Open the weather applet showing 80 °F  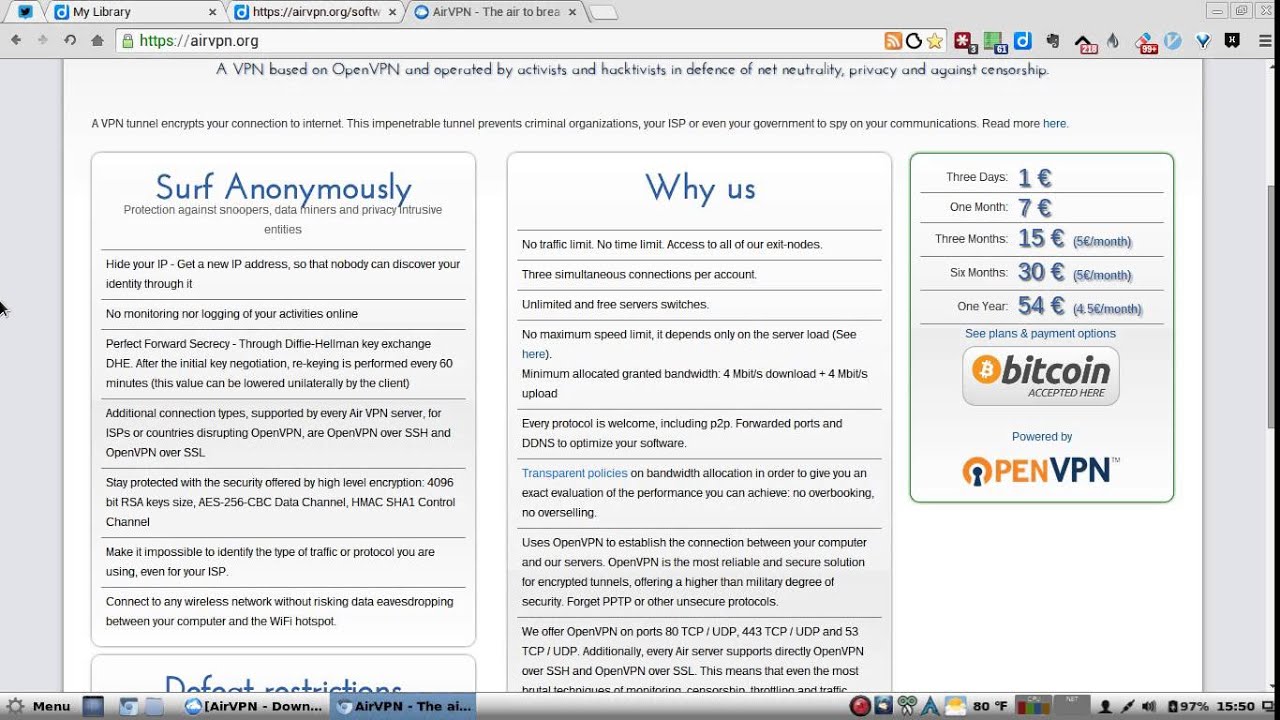tap(977, 706)
